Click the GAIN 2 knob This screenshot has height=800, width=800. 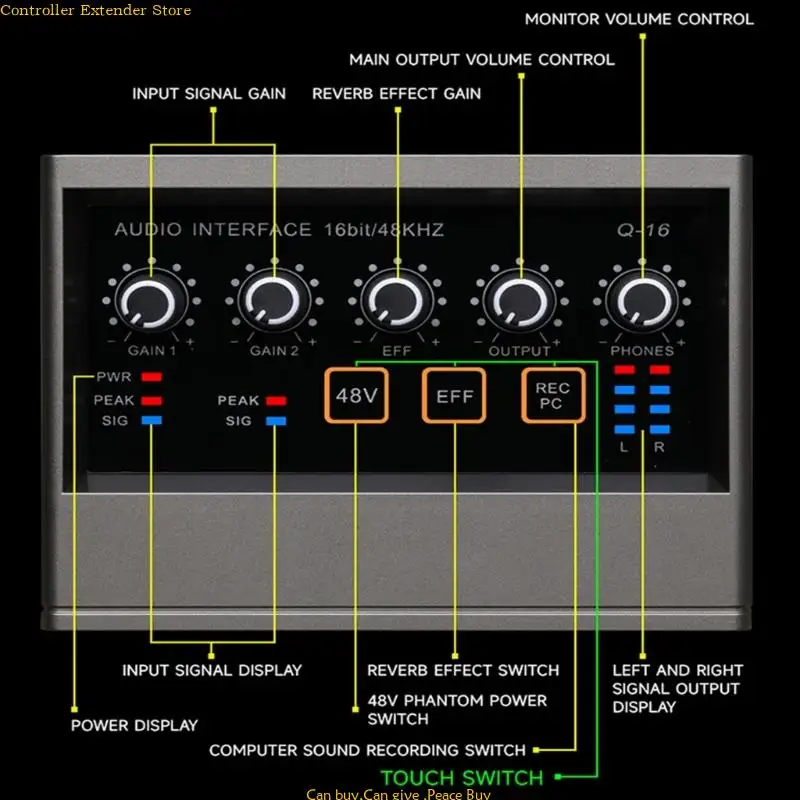click(274, 302)
